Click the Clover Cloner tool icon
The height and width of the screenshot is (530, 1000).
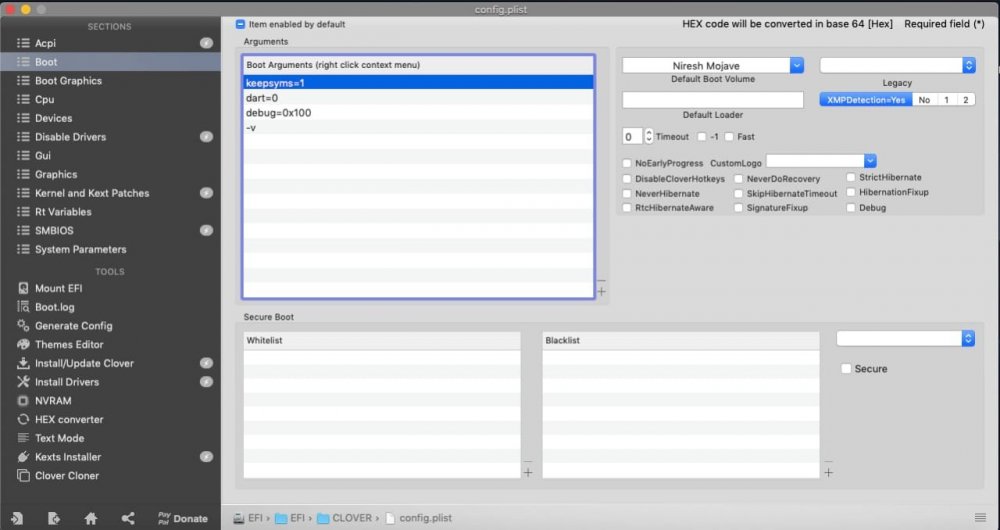[23, 476]
